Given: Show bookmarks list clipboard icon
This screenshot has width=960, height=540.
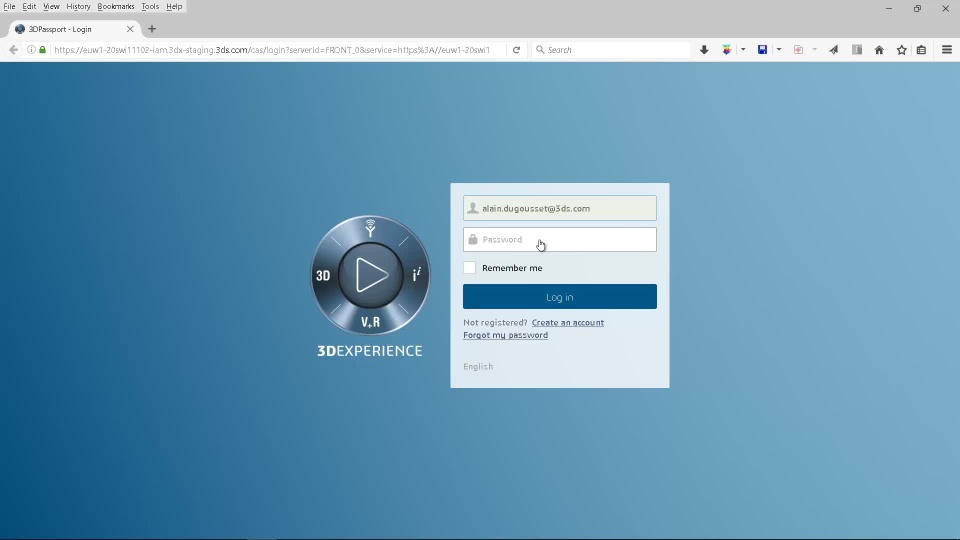Looking at the screenshot, I should (x=921, y=50).
